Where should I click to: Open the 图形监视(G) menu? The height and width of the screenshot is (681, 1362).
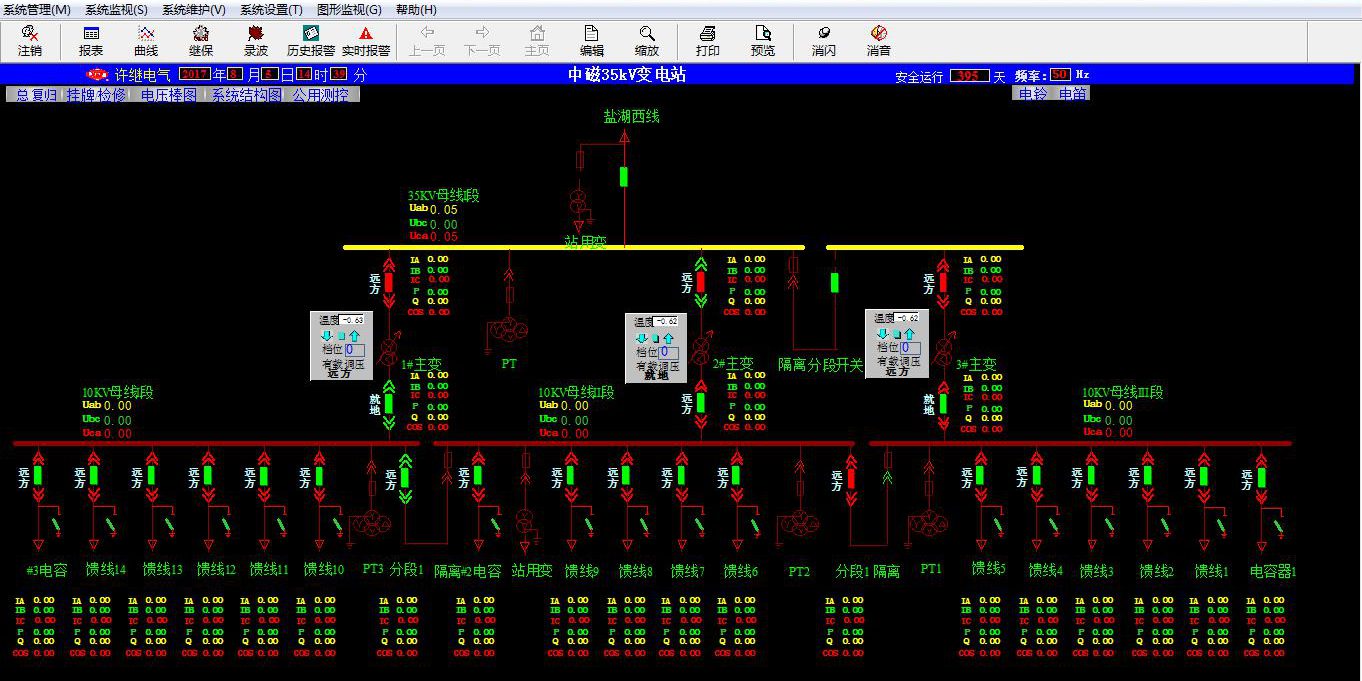pos(349,10)
